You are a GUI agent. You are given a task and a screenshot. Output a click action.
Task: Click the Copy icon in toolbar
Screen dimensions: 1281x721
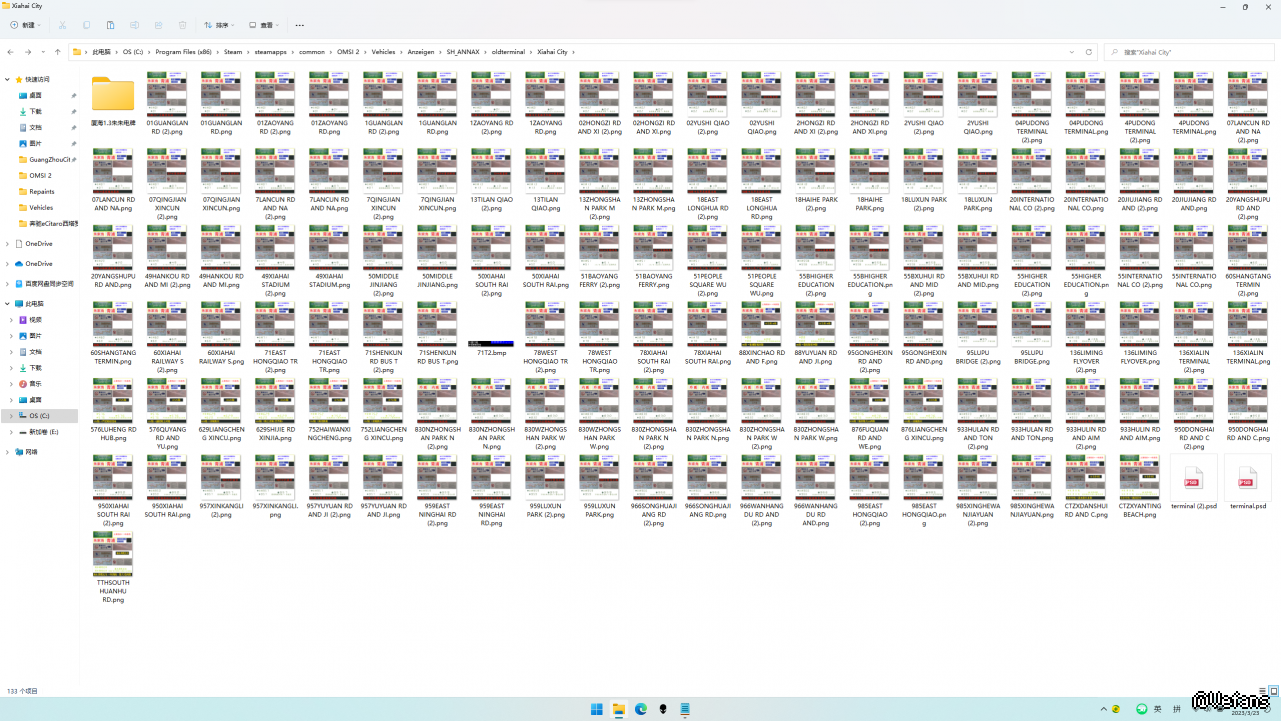point(86,25)
